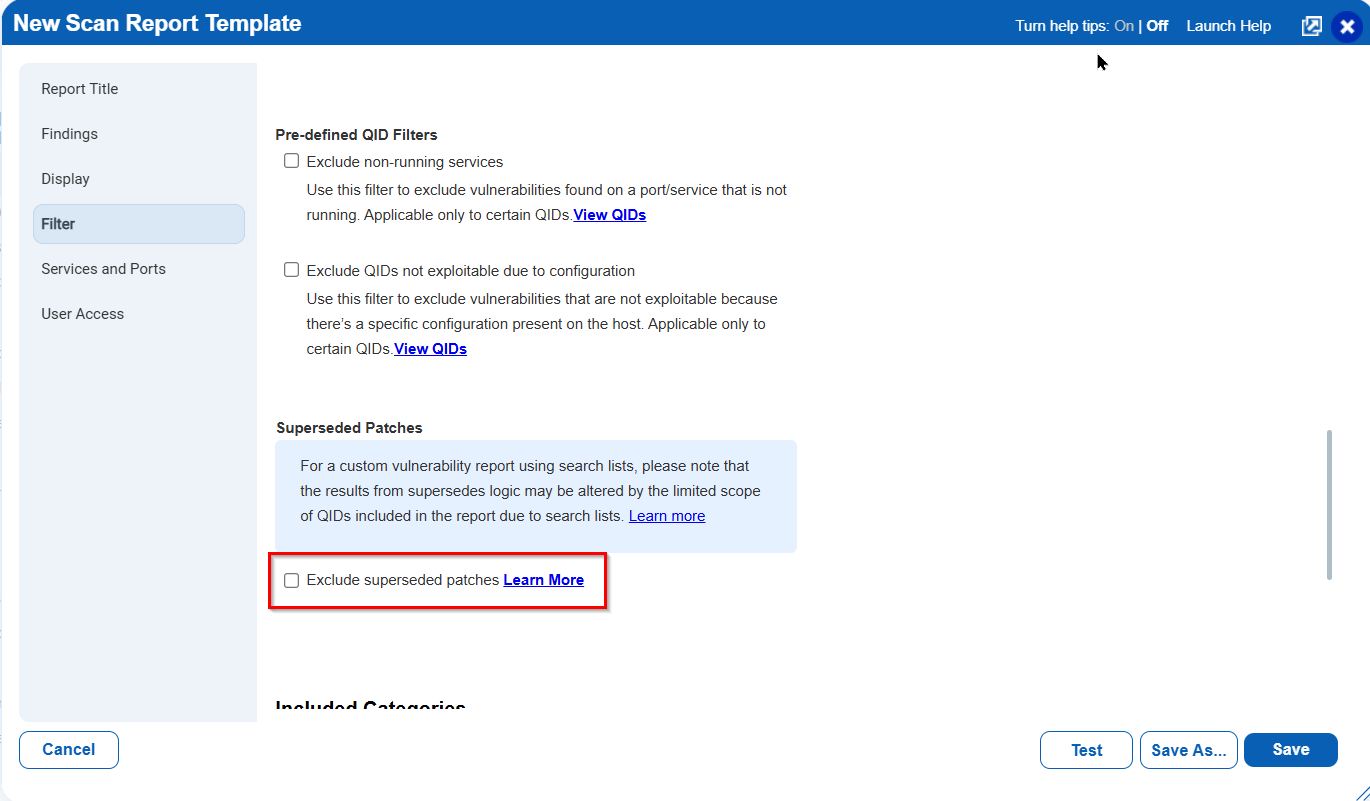Tick the Exclude superseded patches checkbox

click(x=292, y=580)
